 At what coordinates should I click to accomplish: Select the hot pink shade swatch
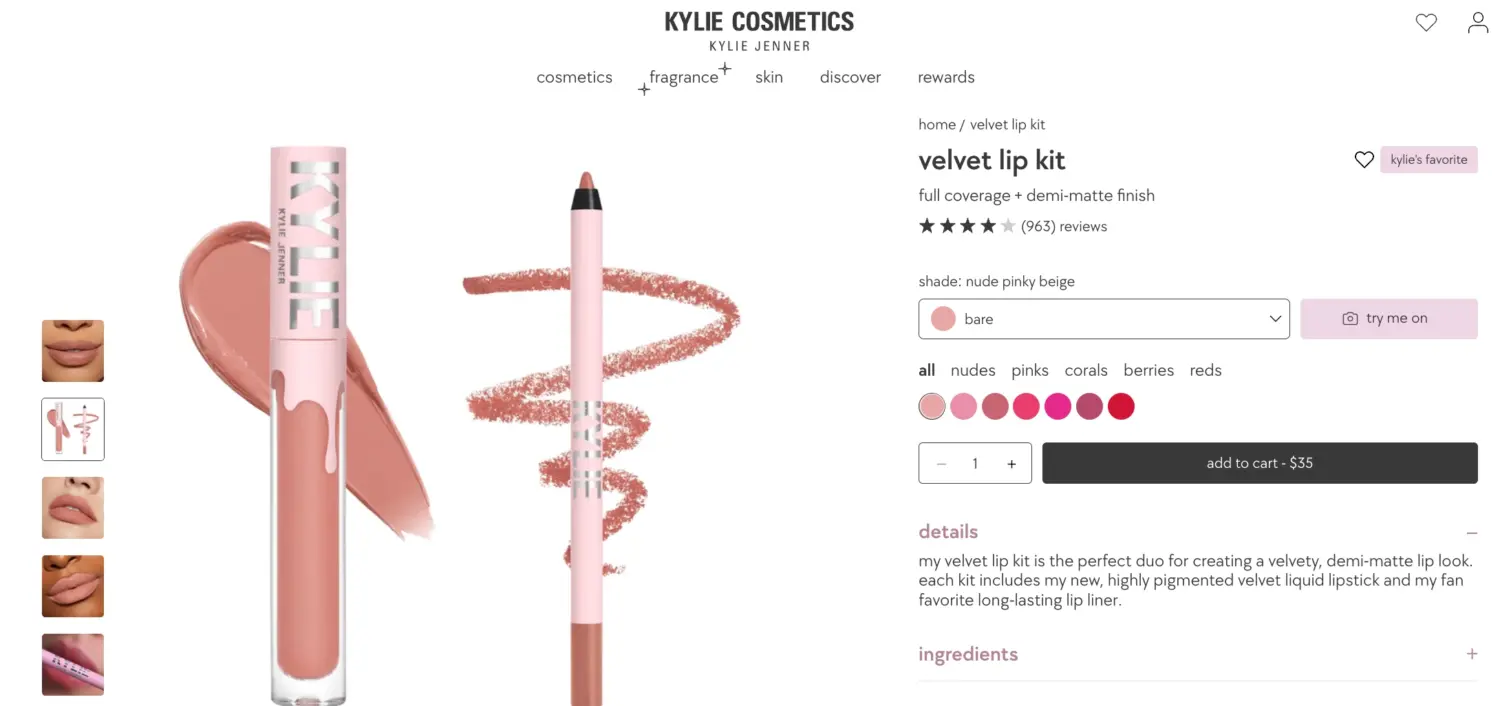click(1058, 406)
